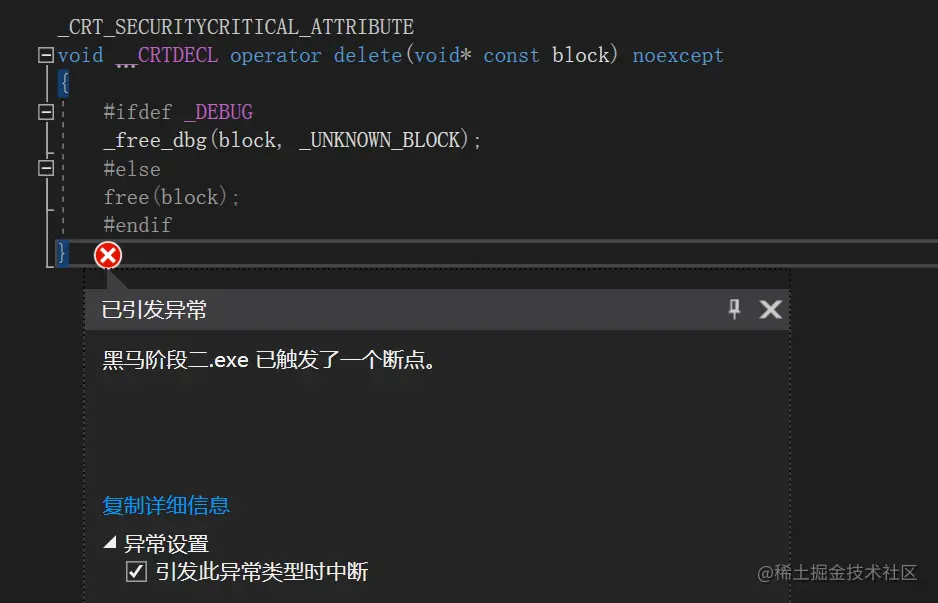Click the purple _DEBUG macro
Image resolution: width=938 pixels, height=603 pixels.
click(x=218, y=112)
